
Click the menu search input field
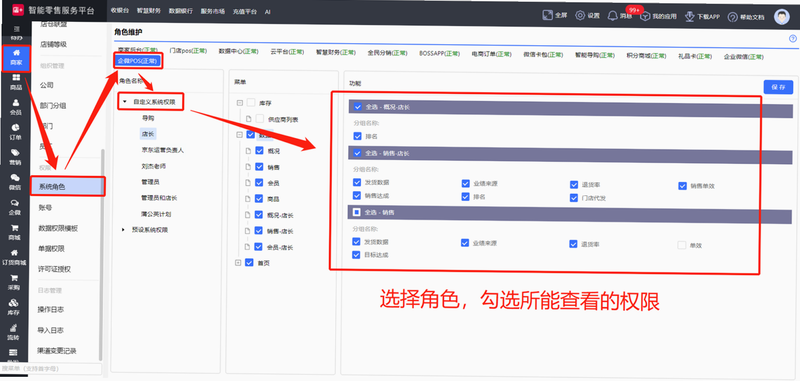pos(51,368)
